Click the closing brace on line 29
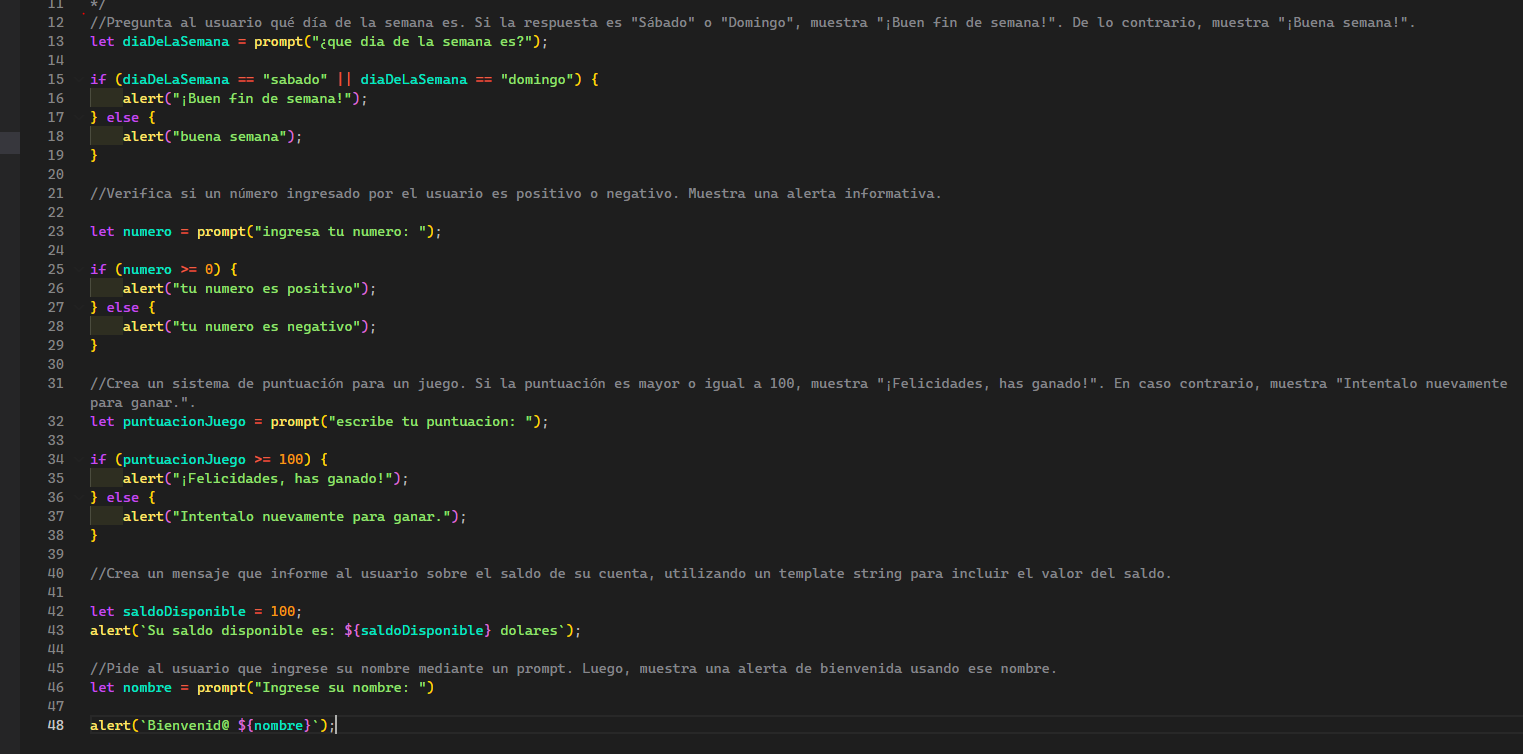This screenshot has width=1523, height=754. [94, 345]
